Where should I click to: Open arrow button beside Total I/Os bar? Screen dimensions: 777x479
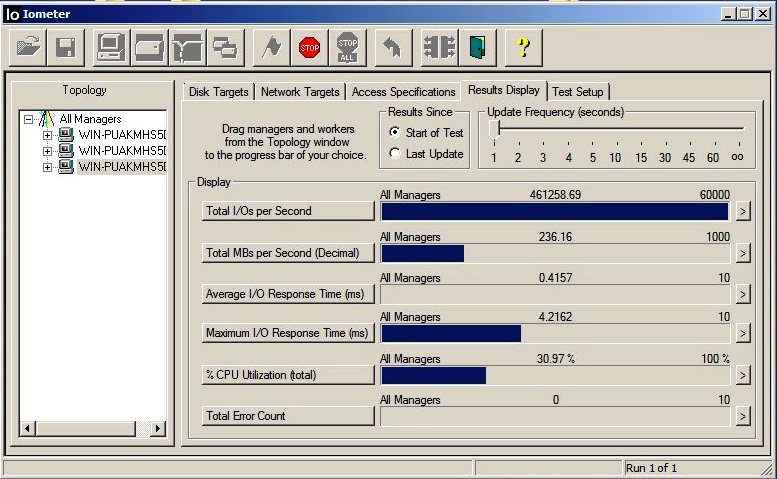tap(742, 211)
